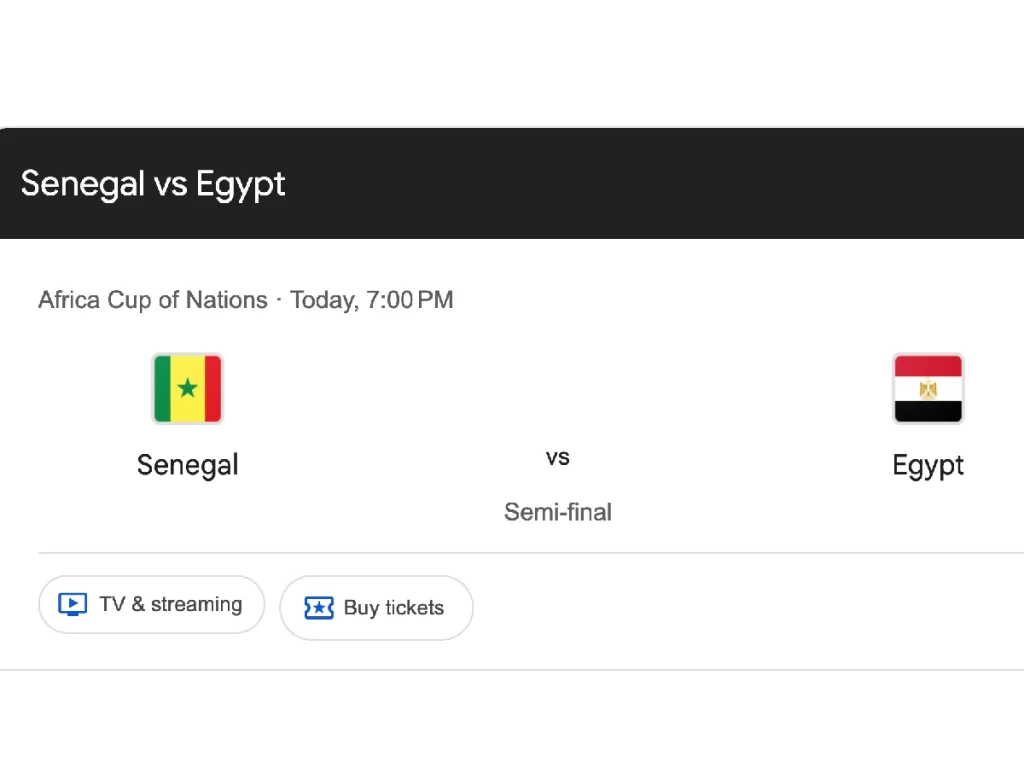Screen dimensions: 1024x768
Task: Click the red stripe of Senegal's flag
Action: pos(212,388)
